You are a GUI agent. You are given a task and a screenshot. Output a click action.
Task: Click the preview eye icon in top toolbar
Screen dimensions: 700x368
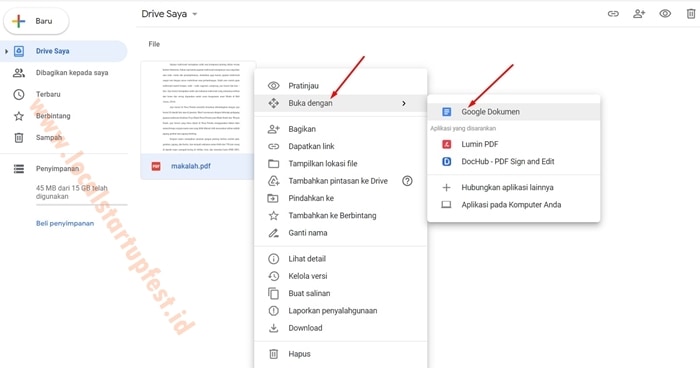(x=665, y=14)
